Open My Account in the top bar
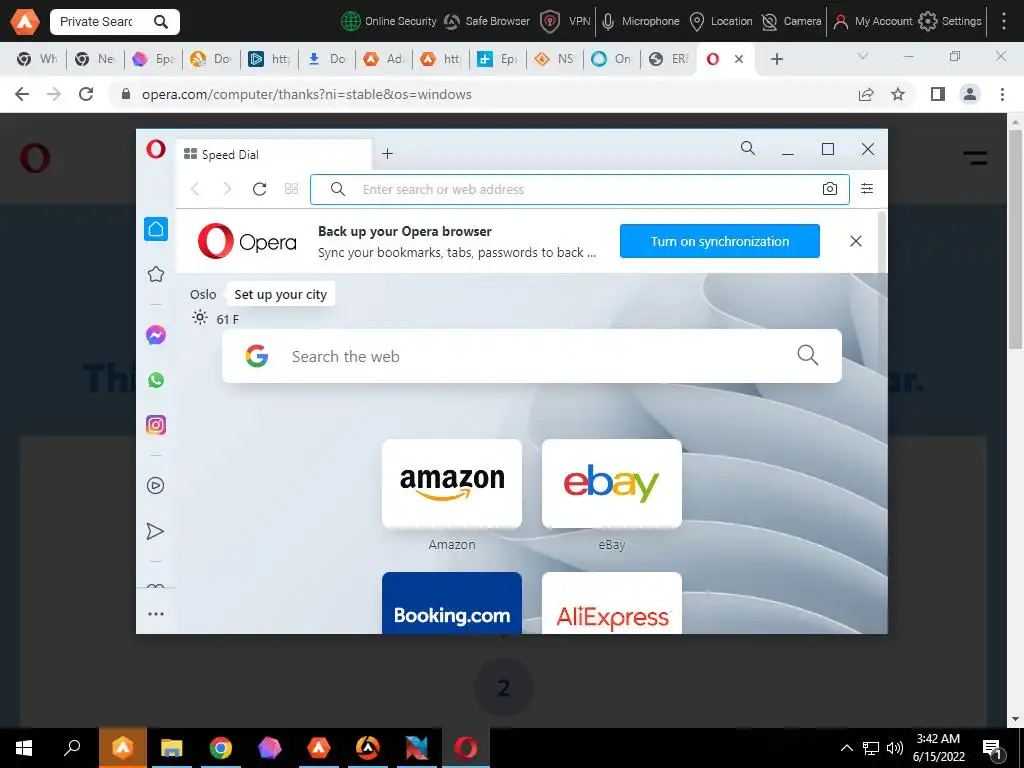The height and width of the screenshot is (768, 1024). coord(872,22)
